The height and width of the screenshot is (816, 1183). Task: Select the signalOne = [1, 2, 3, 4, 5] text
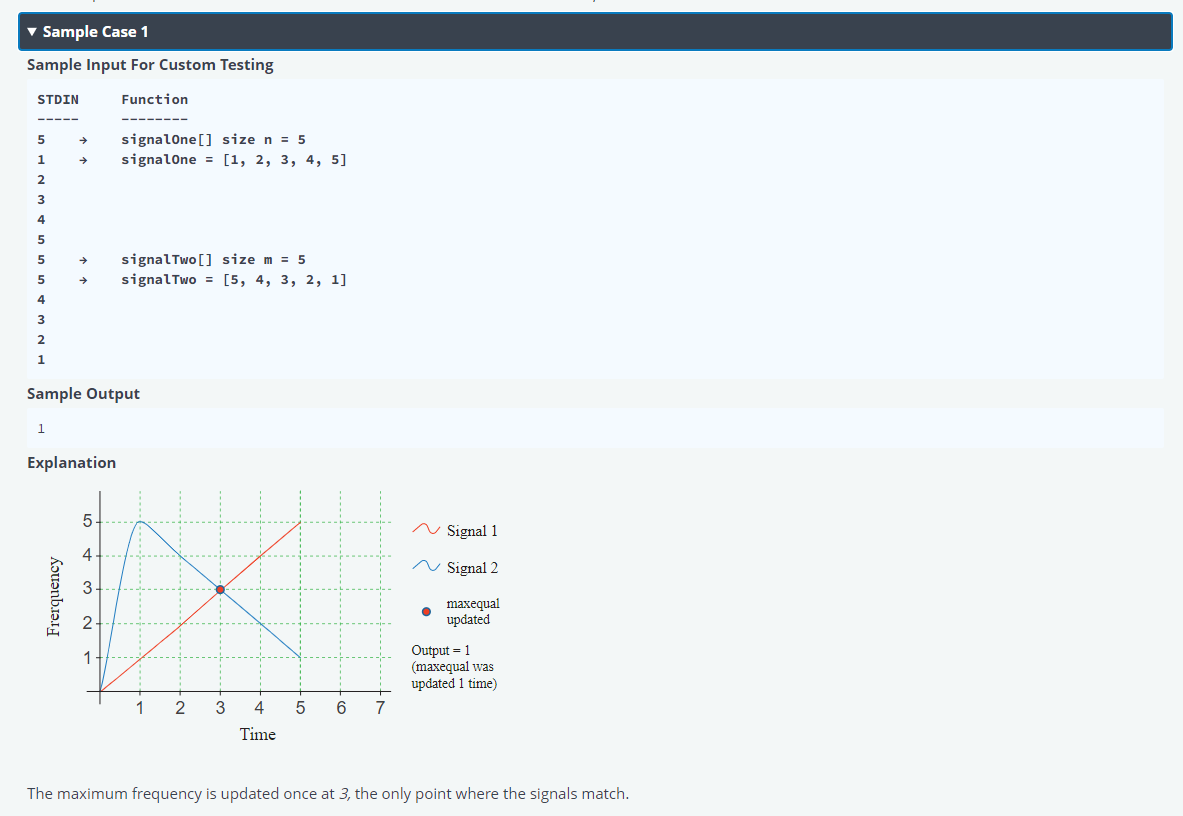pos(234,159)
